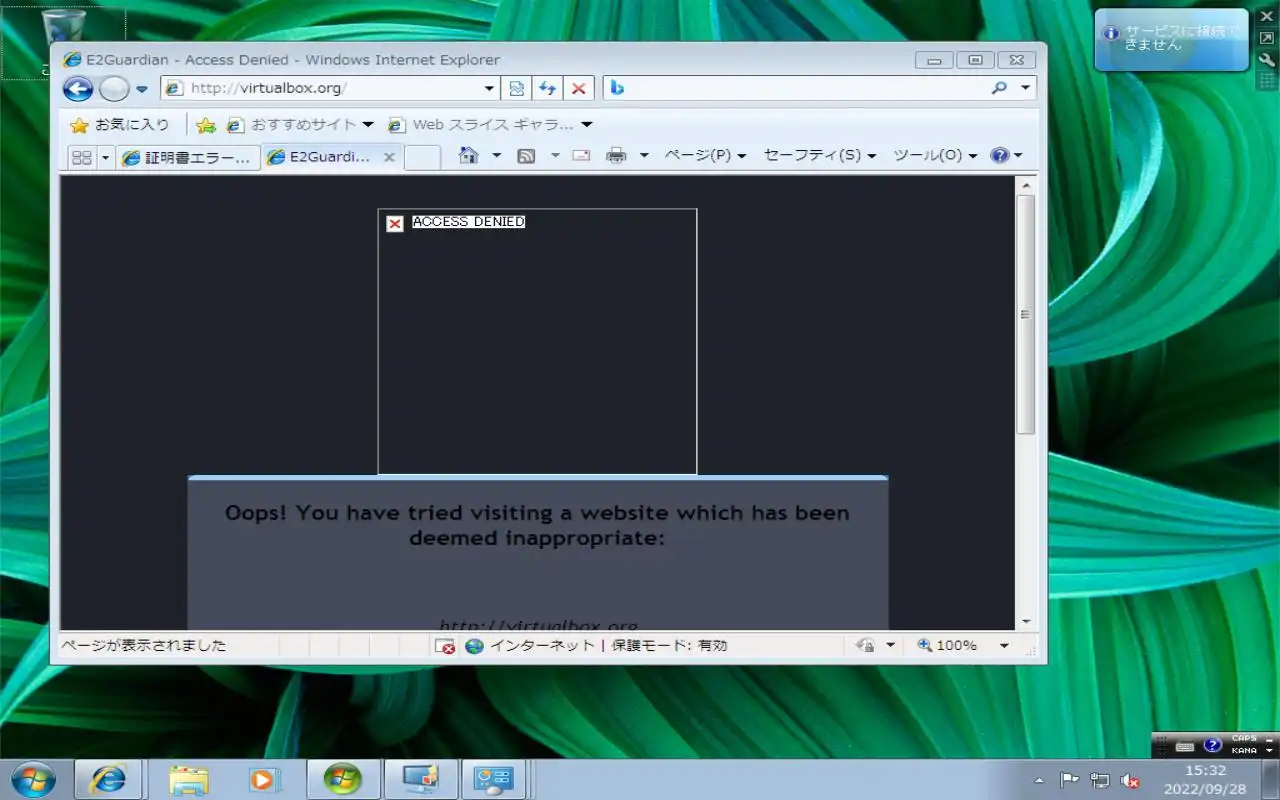
Task: Click the Internet Explorer taskbar icon
Action: [109, 779]
